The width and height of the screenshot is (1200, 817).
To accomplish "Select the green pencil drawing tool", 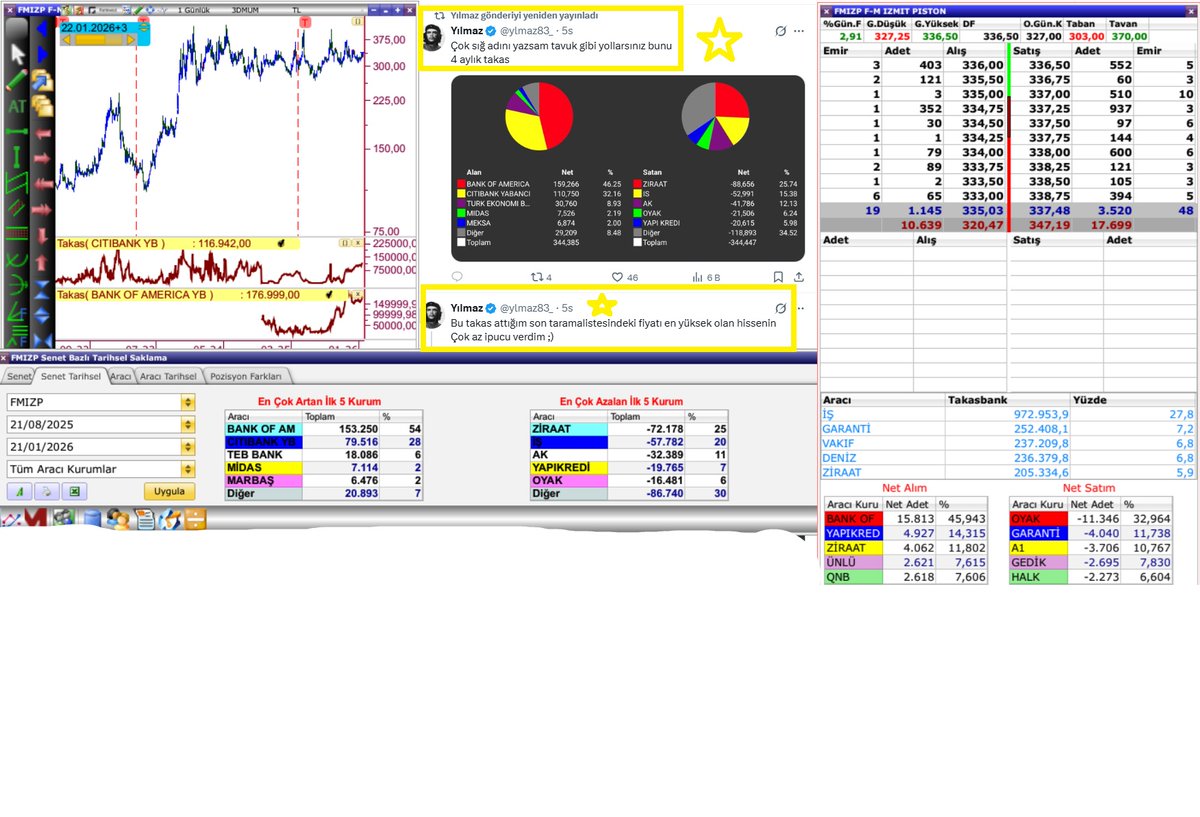I will (17, 80).
